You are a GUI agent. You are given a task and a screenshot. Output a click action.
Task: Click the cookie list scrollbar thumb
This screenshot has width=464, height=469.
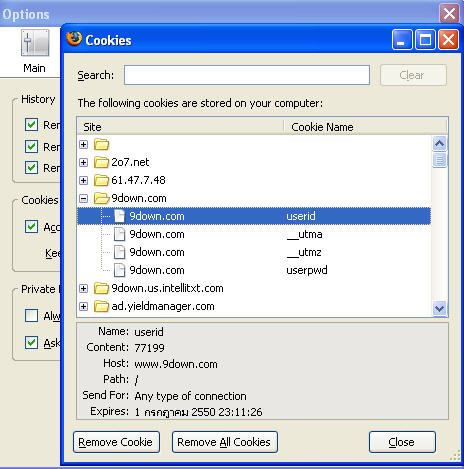tap(439, 160)
